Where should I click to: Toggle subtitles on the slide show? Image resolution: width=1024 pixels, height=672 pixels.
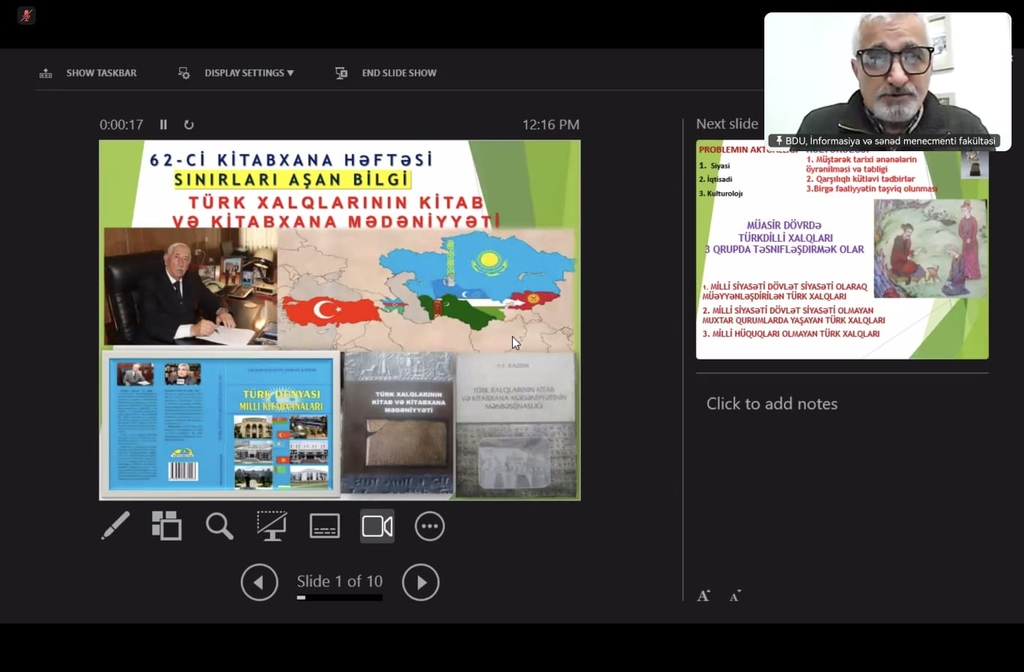tap(325, 526)
